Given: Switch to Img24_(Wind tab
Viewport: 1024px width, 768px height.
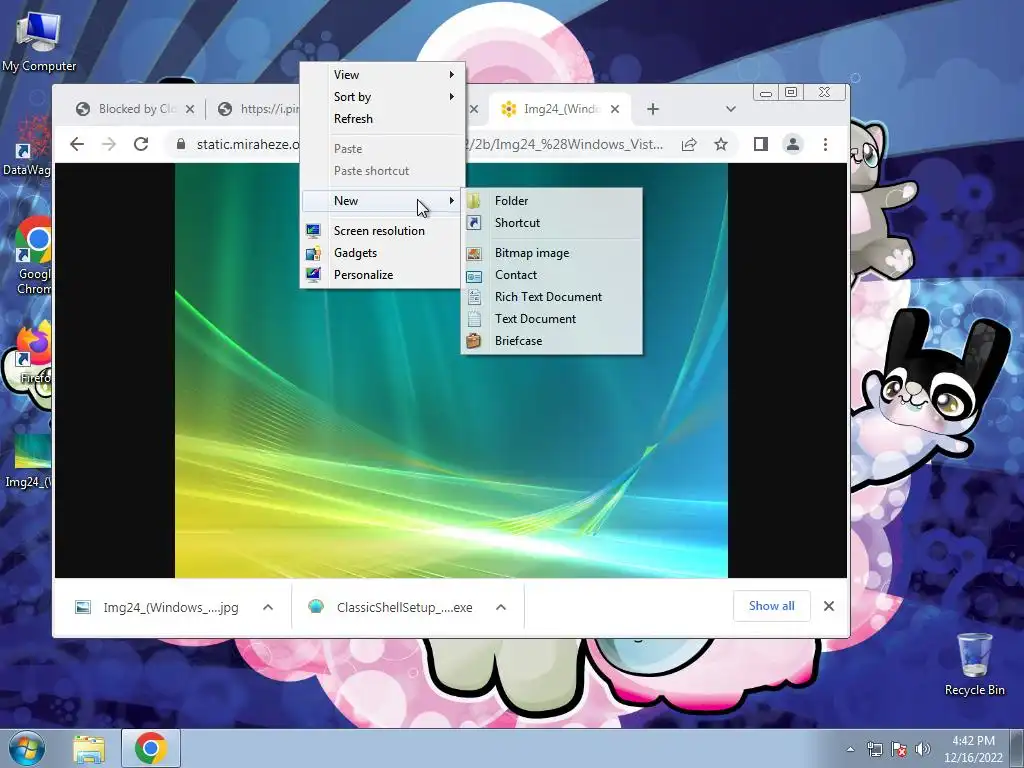Looking at the screenshot, I should [x=562, y=109].
